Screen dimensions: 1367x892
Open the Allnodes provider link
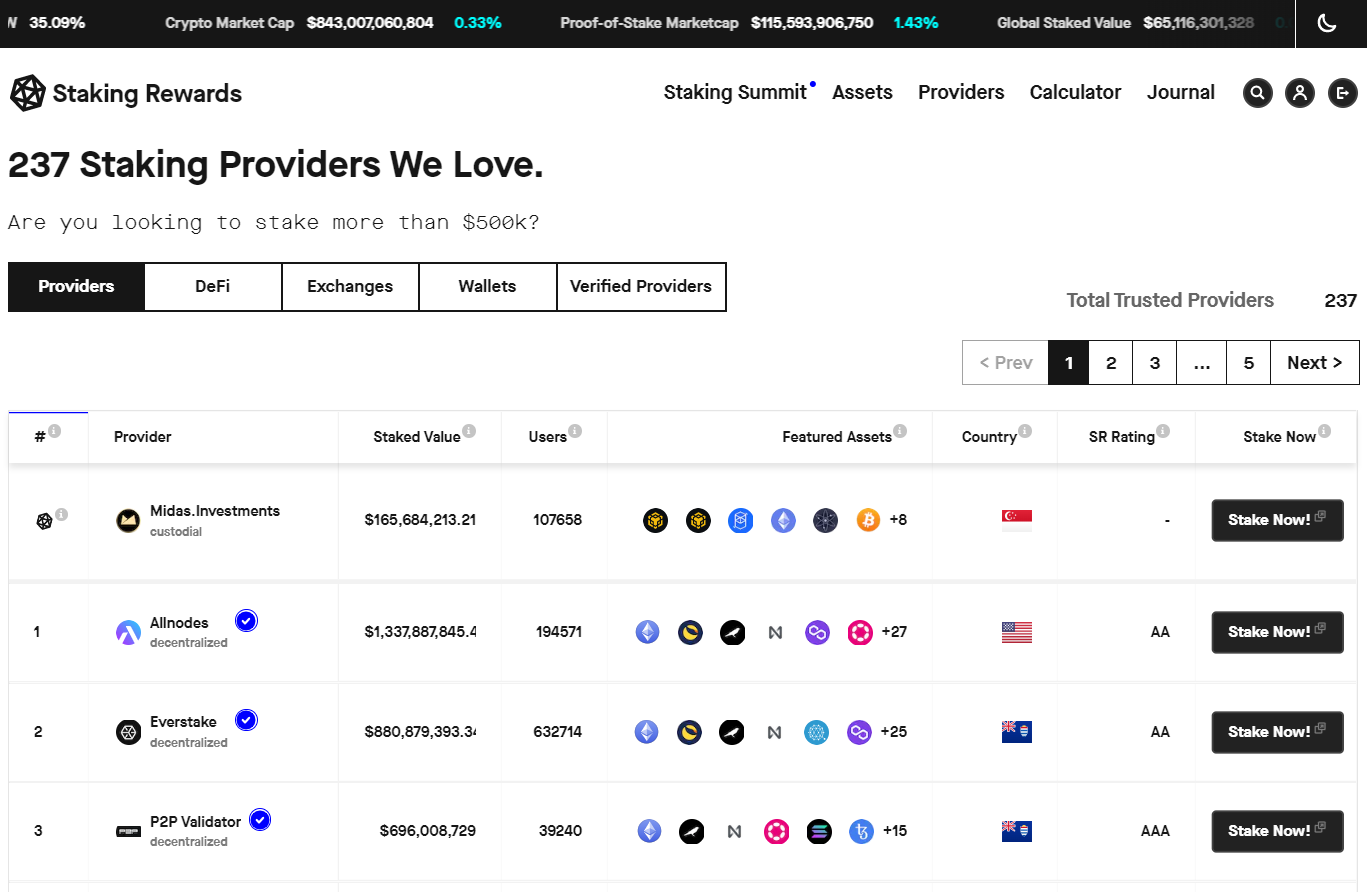pos(179,623)
